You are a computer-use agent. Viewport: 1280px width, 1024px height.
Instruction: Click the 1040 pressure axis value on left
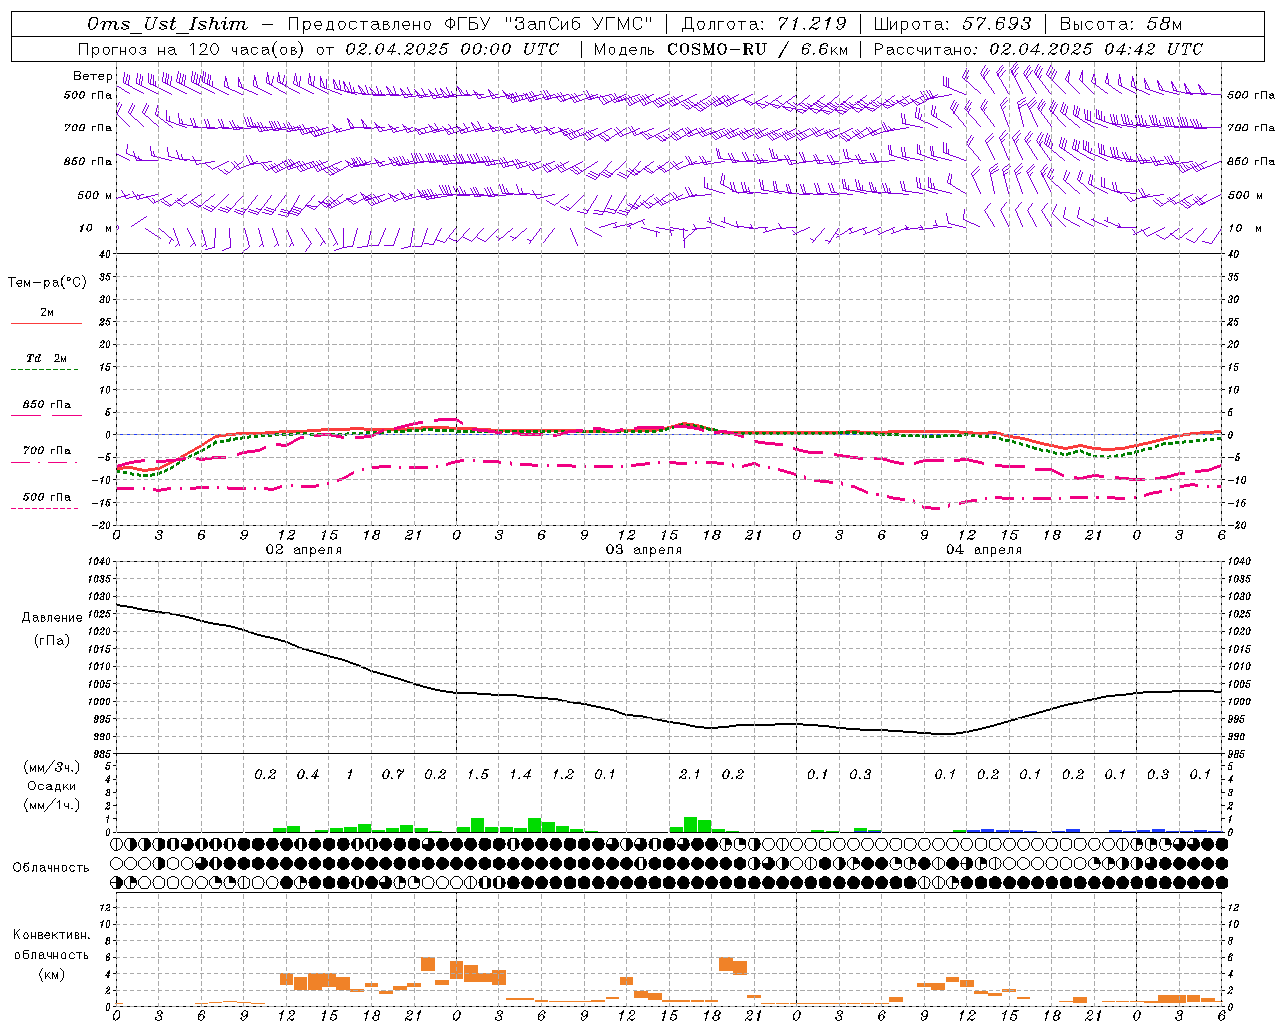click(99, 562)
